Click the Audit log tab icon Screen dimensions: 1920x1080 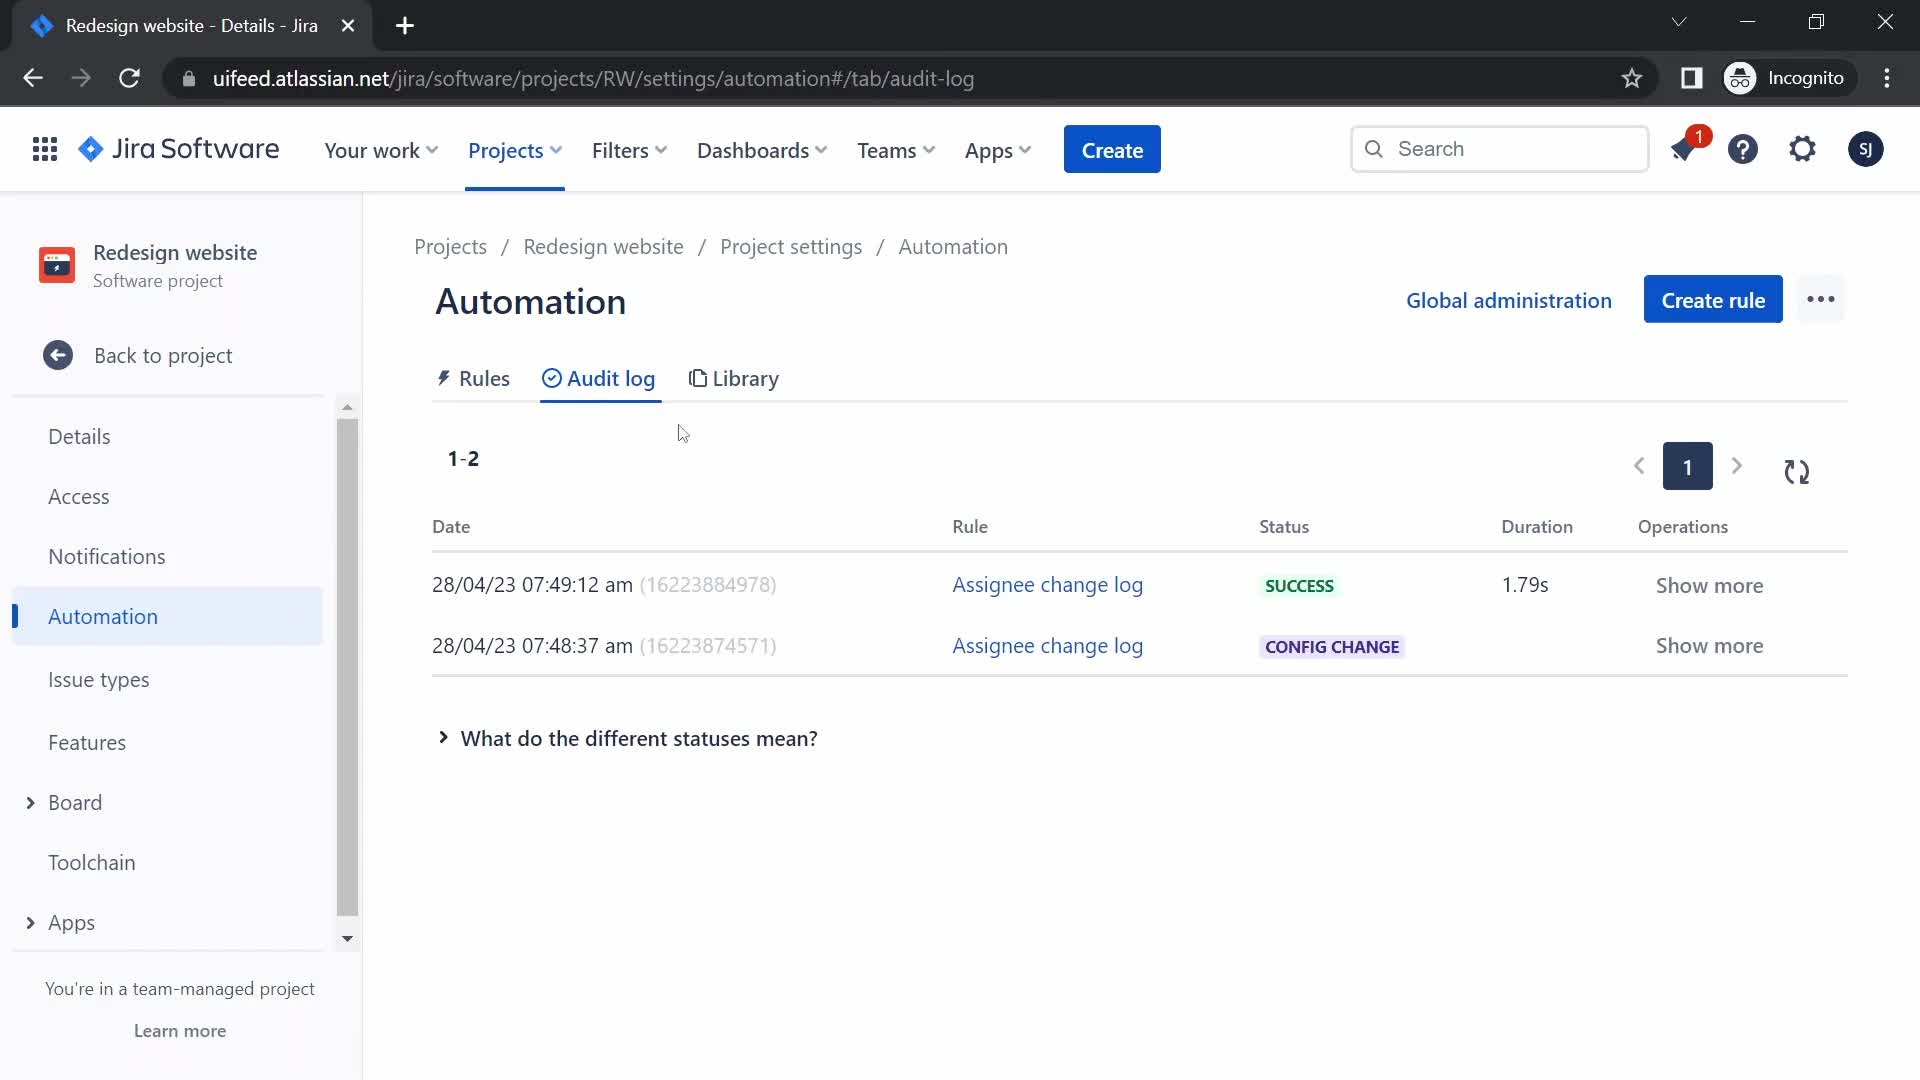point(551,378)
